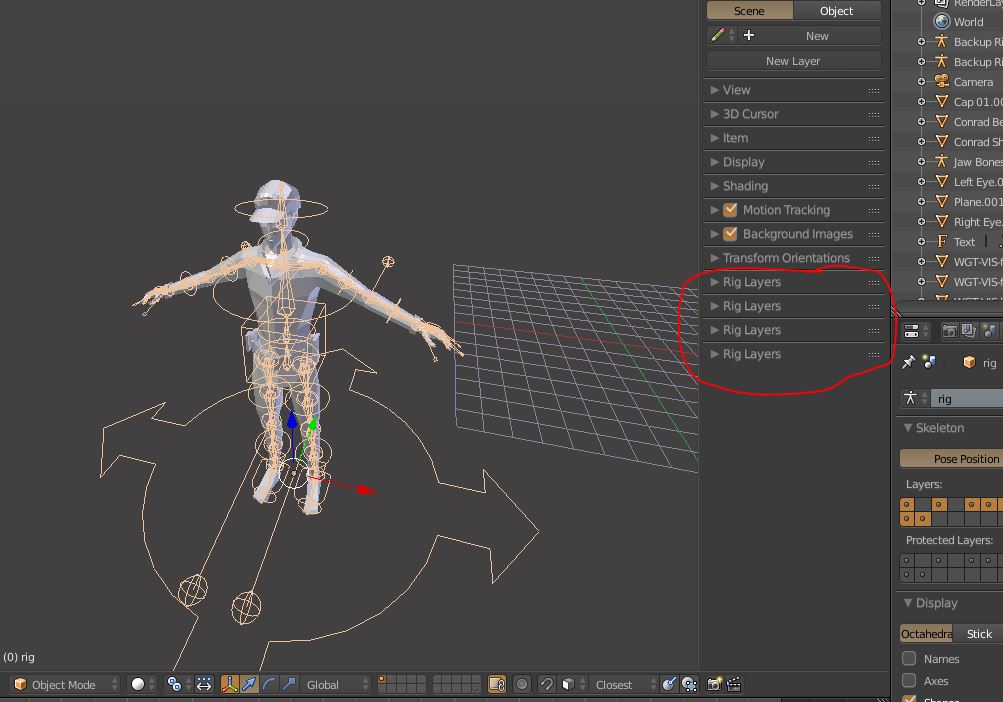Select the Scene tab

point(748,11)
